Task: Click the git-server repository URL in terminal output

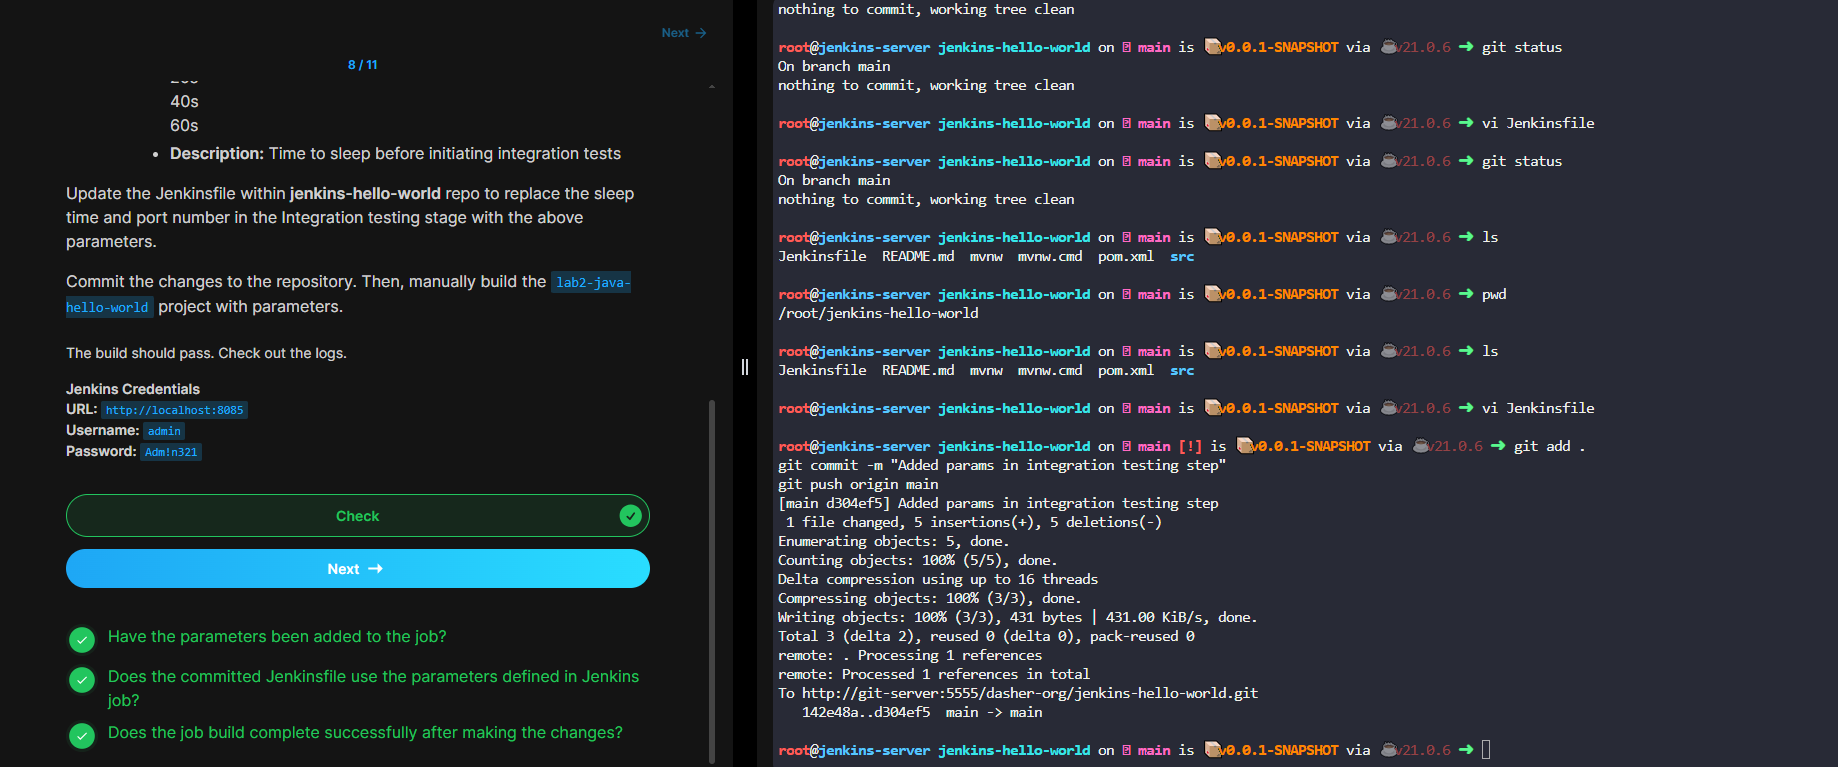Action: pyautogui.click(x=1029, y=693)
